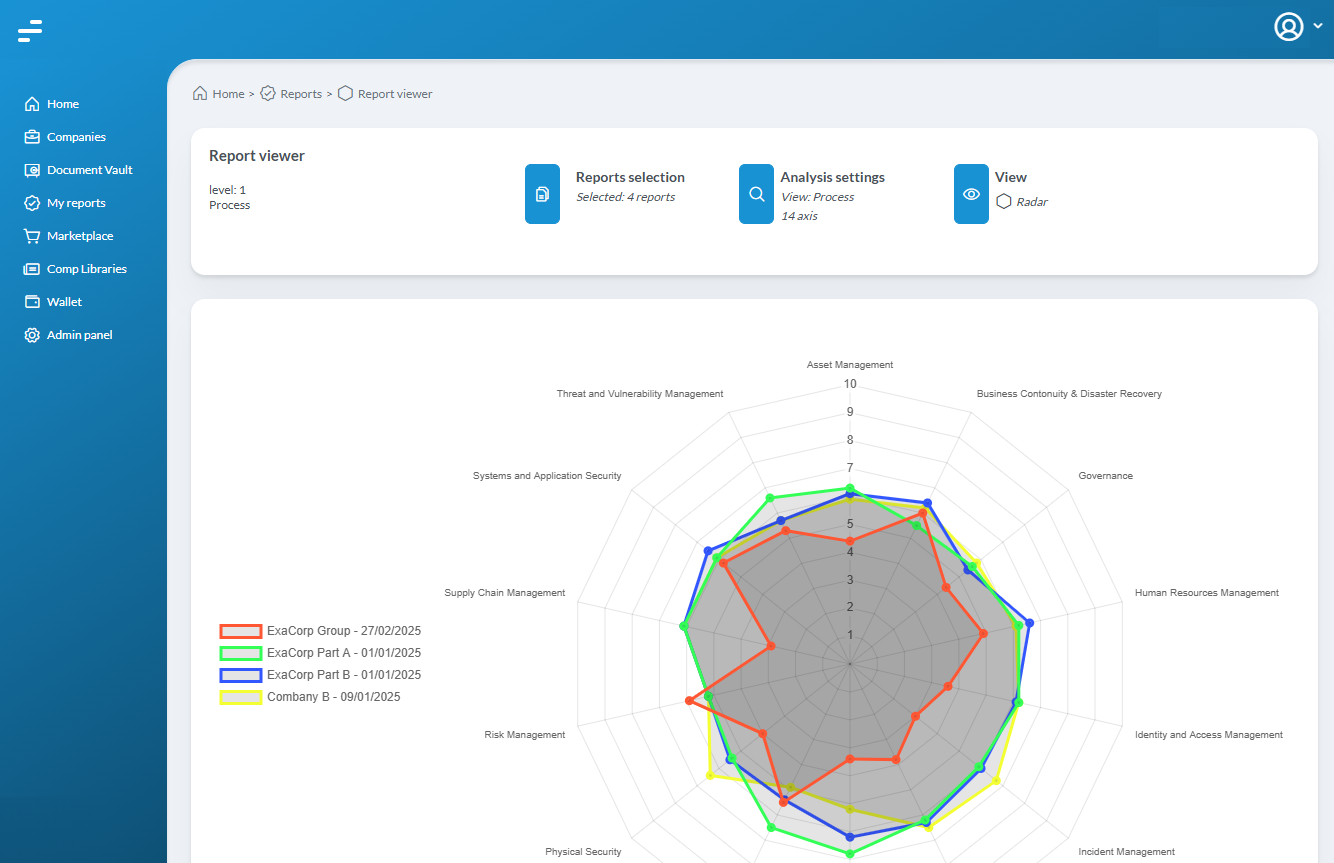Go to Comp Libraries menu item
Viewport: 1334px width, 863px height.
coord(86,269)
